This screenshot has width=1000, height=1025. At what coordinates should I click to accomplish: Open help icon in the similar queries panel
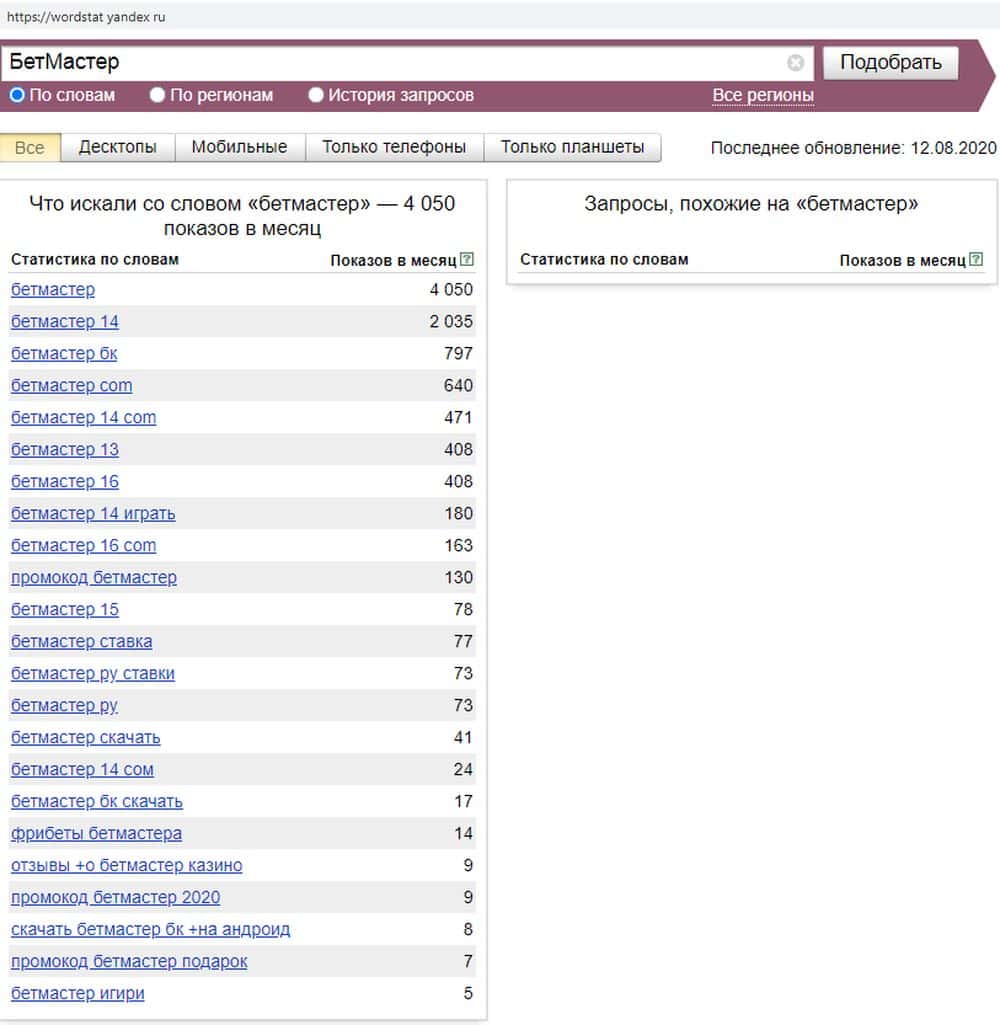(976, 260)
